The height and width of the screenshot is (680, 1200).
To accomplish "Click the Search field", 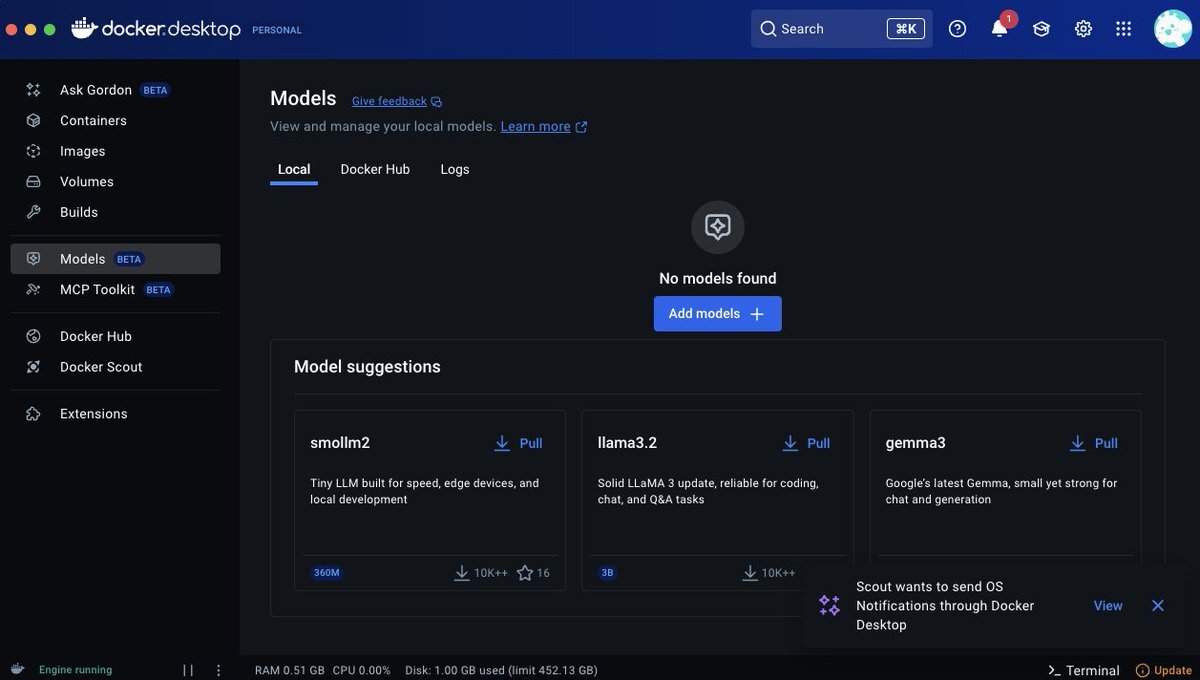I will pyautogui.click(x=842, y=29).
